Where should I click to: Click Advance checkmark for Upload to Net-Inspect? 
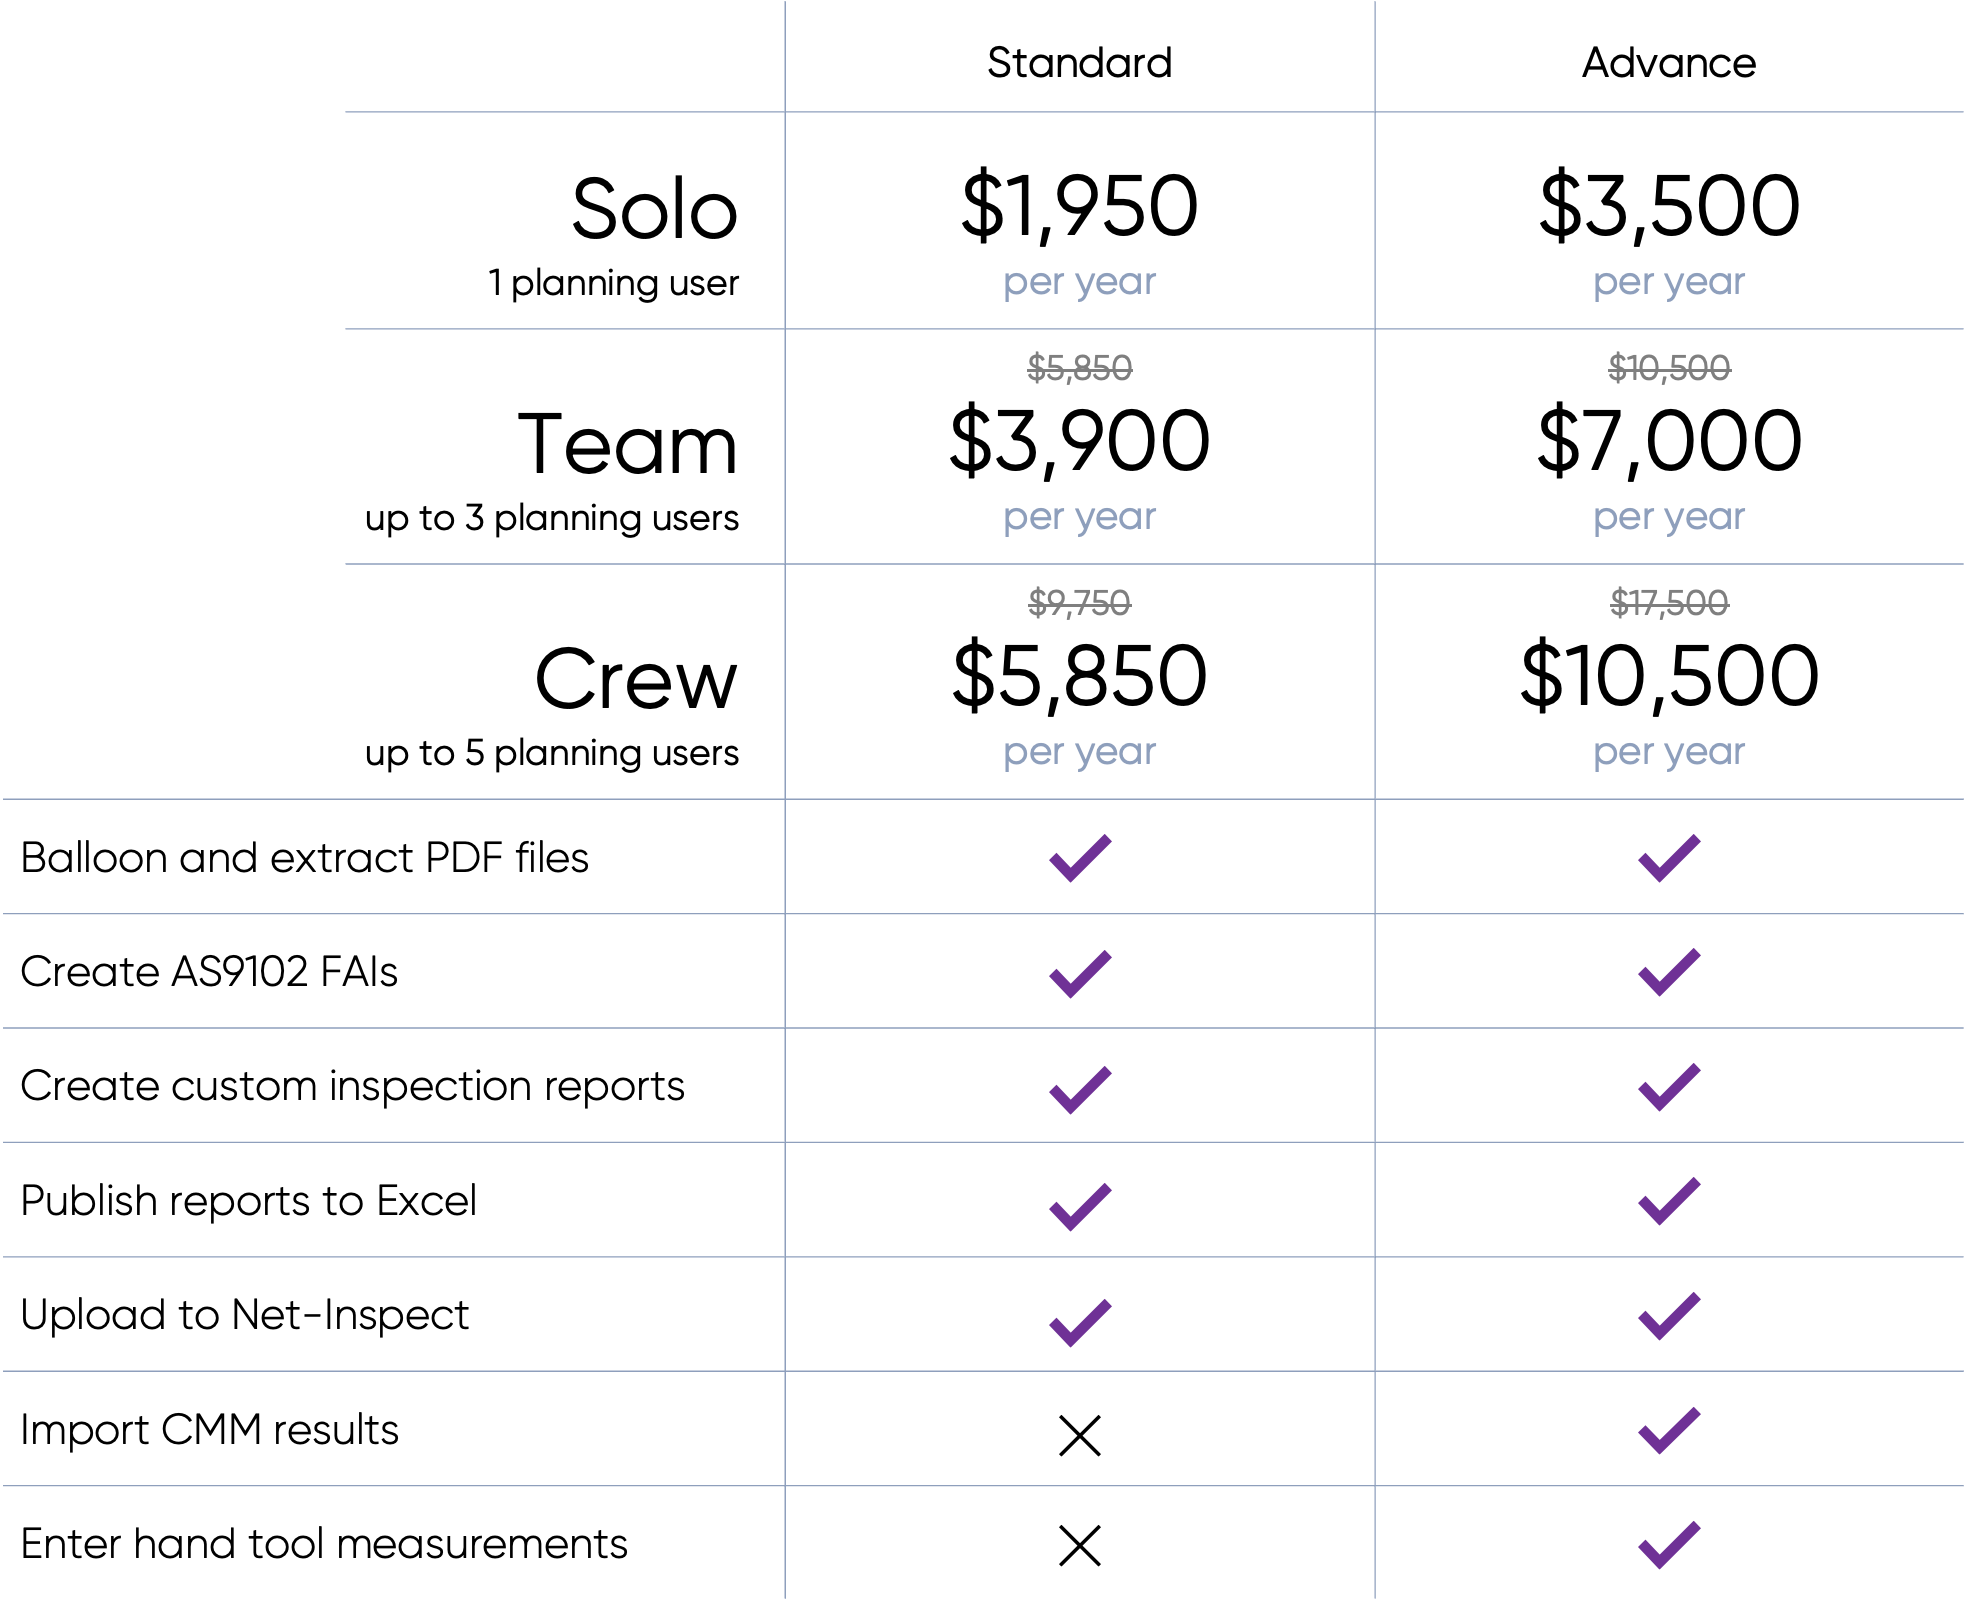(1669, 1316)
